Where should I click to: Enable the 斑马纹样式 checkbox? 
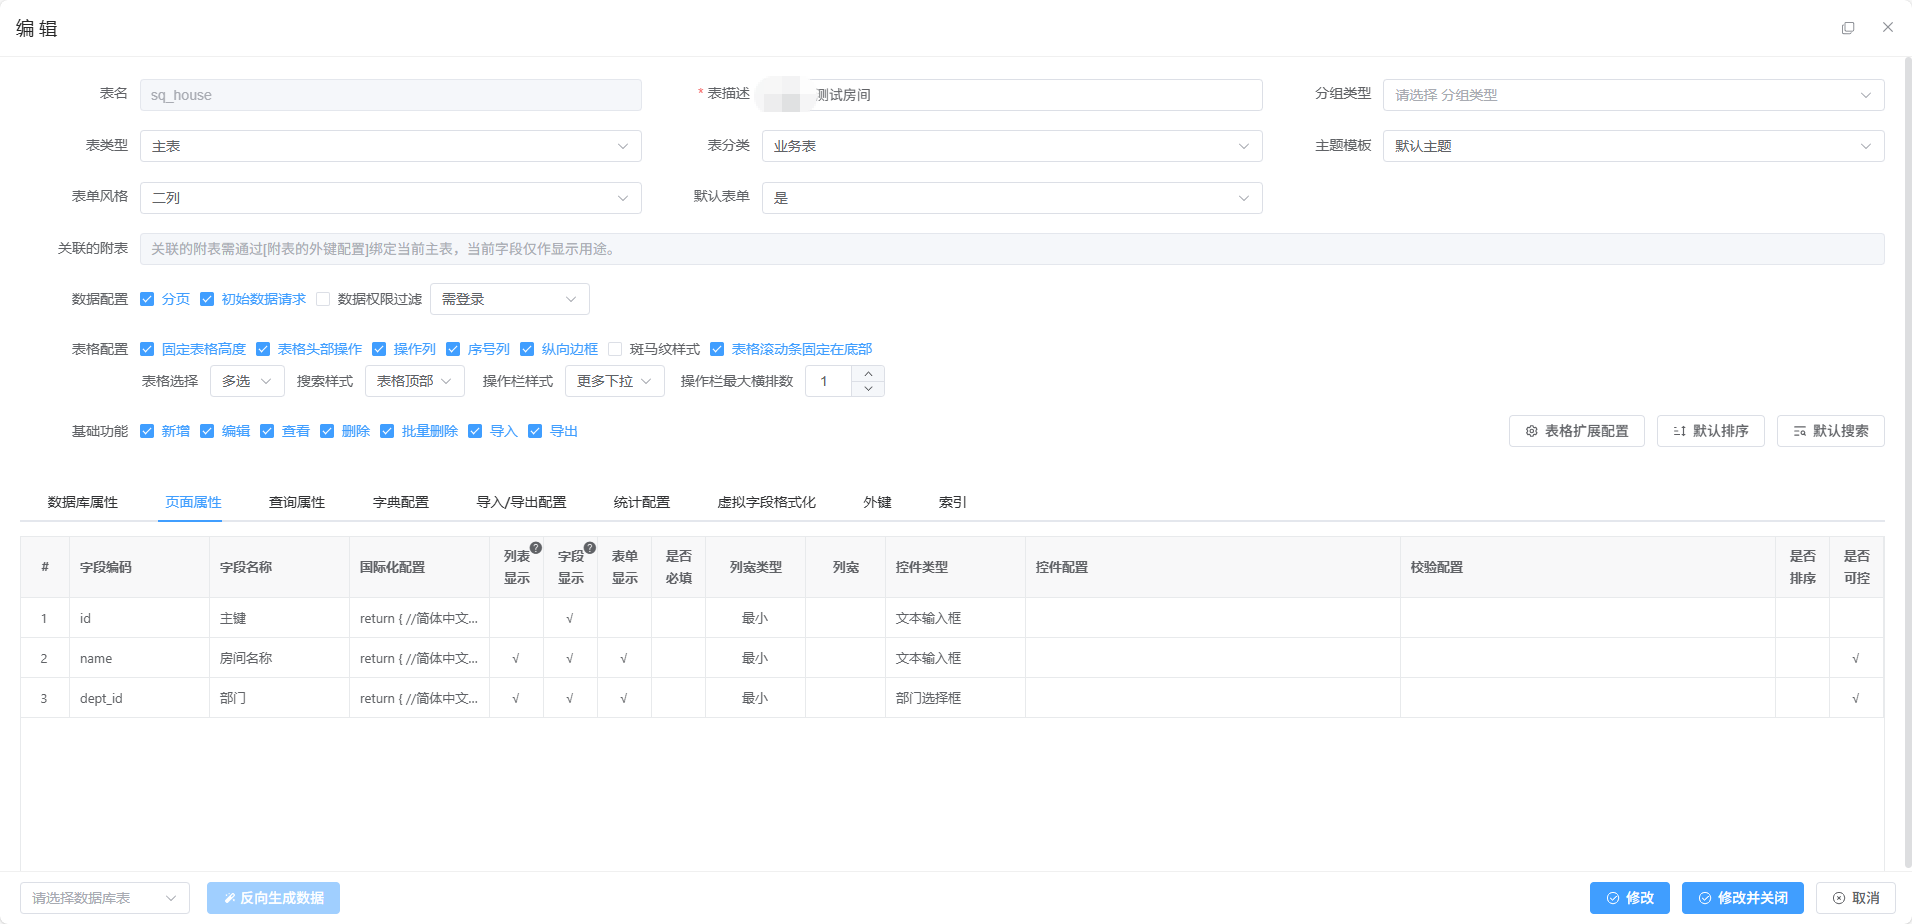pyautogui.click(x=615, y=349)
